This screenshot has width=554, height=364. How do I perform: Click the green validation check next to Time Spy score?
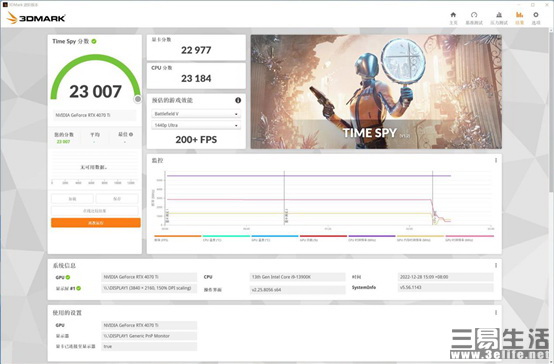(x=94, y=41)
